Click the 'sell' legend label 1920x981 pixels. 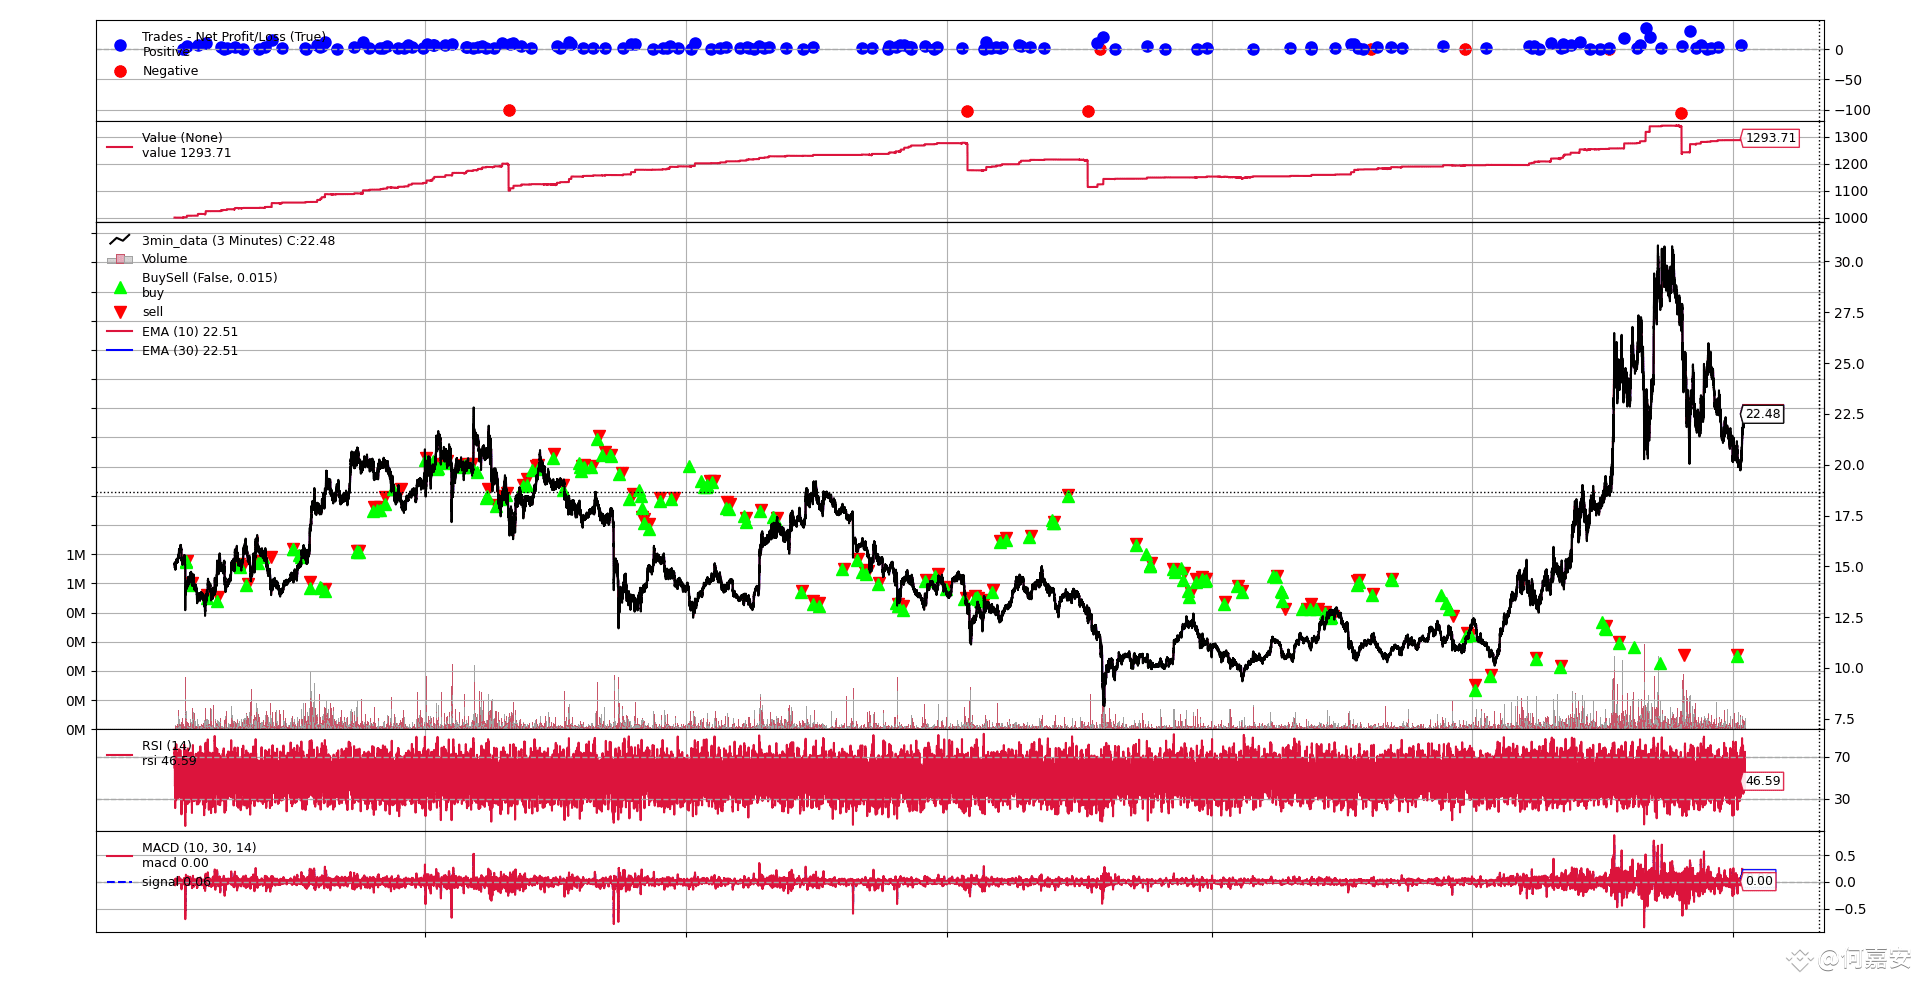(152, 312)
